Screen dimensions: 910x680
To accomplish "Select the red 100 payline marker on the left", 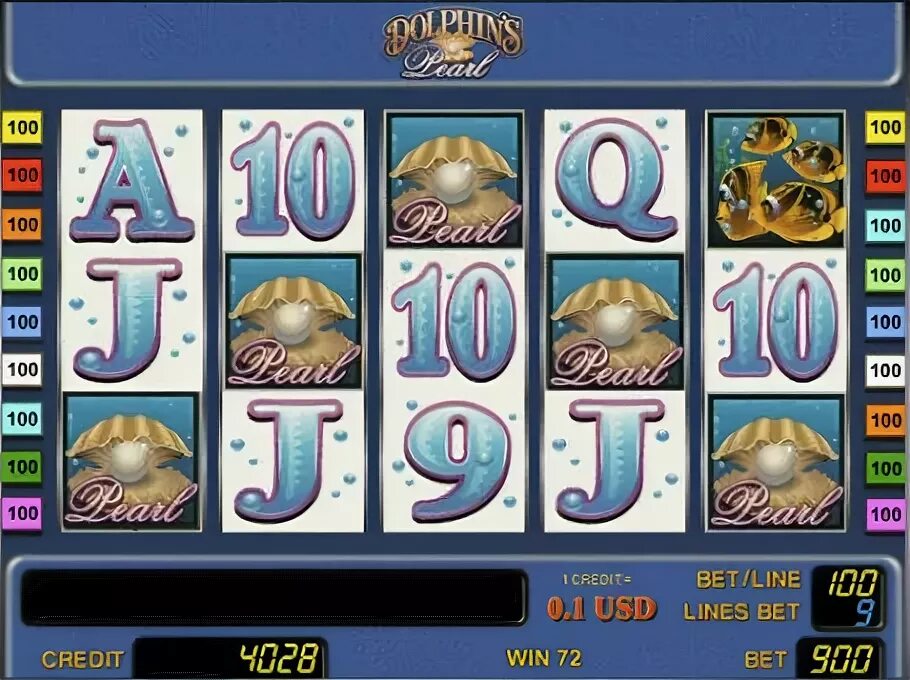I will [22, 175].
